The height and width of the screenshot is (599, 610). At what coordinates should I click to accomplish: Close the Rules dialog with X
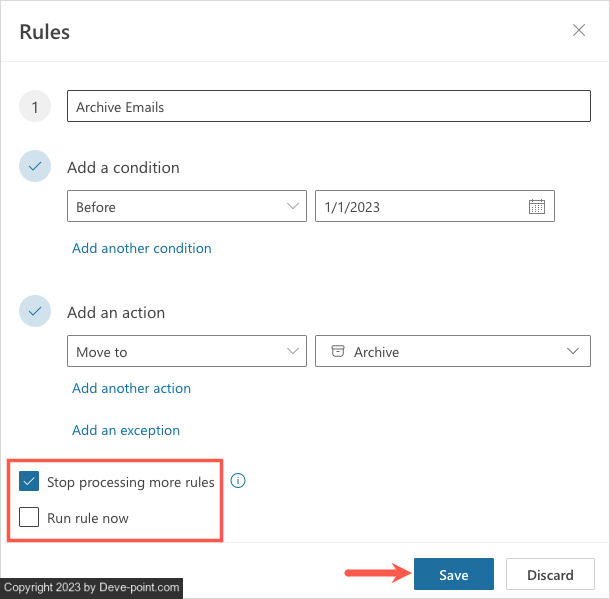coord(579,30)
